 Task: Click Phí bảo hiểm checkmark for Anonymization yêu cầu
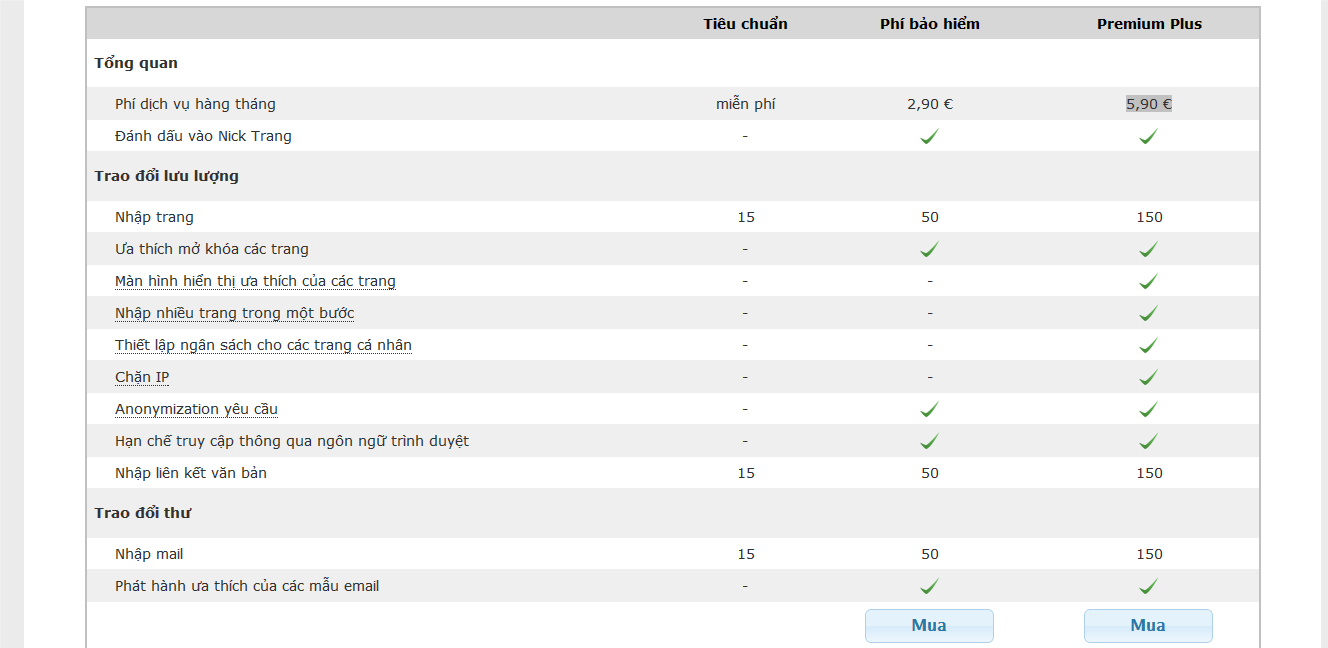pyautogui.click(x=929, y=409)
